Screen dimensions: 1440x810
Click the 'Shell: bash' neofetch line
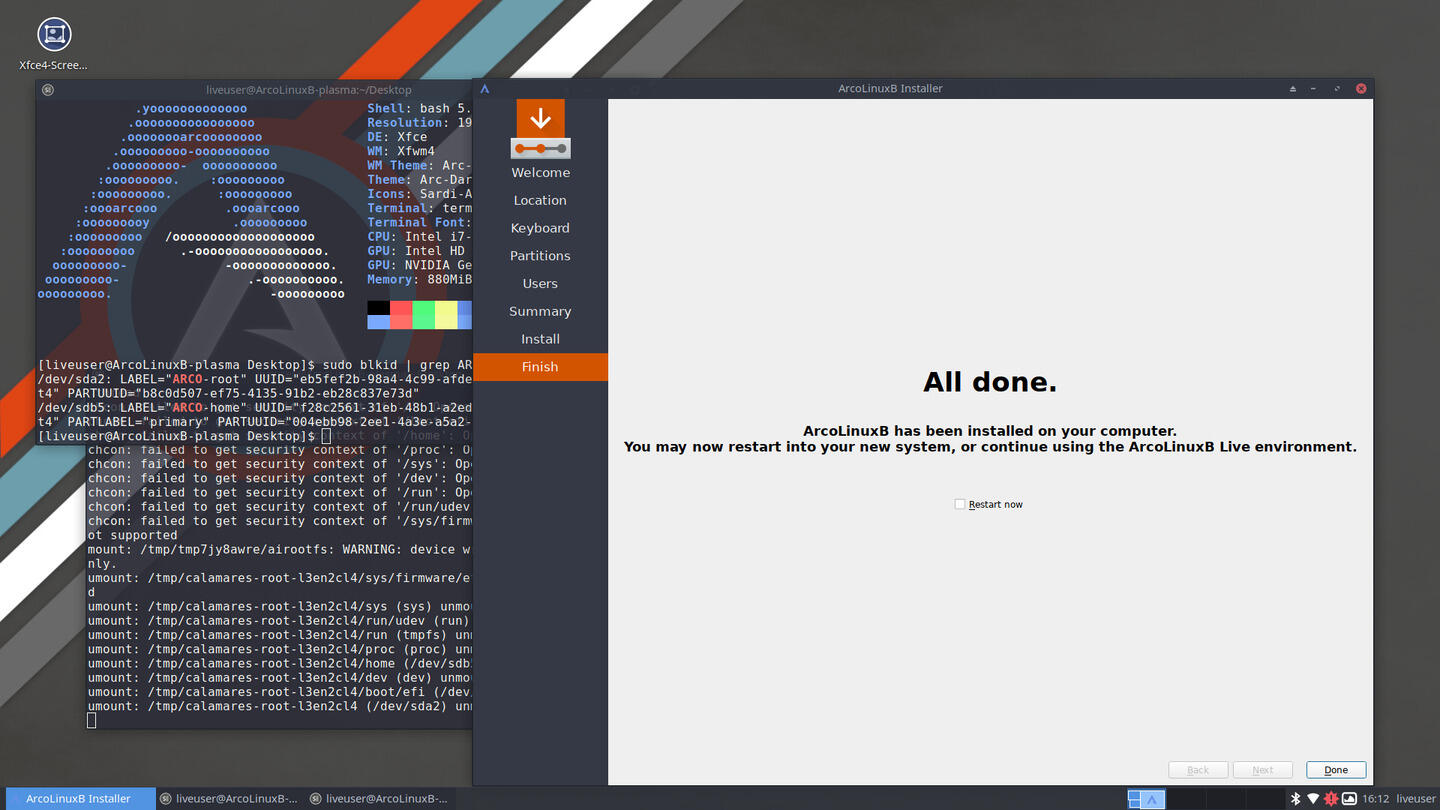[x=419, y=108]
